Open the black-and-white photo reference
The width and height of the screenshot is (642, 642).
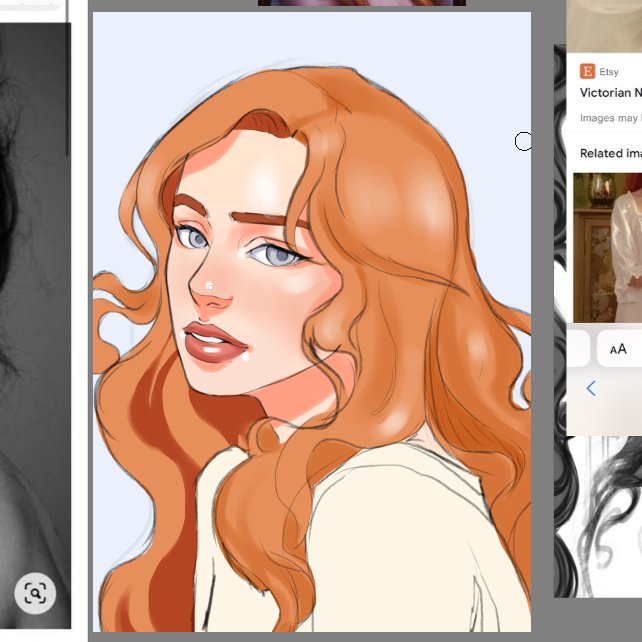pyautogui.click(x=35, y=326)
